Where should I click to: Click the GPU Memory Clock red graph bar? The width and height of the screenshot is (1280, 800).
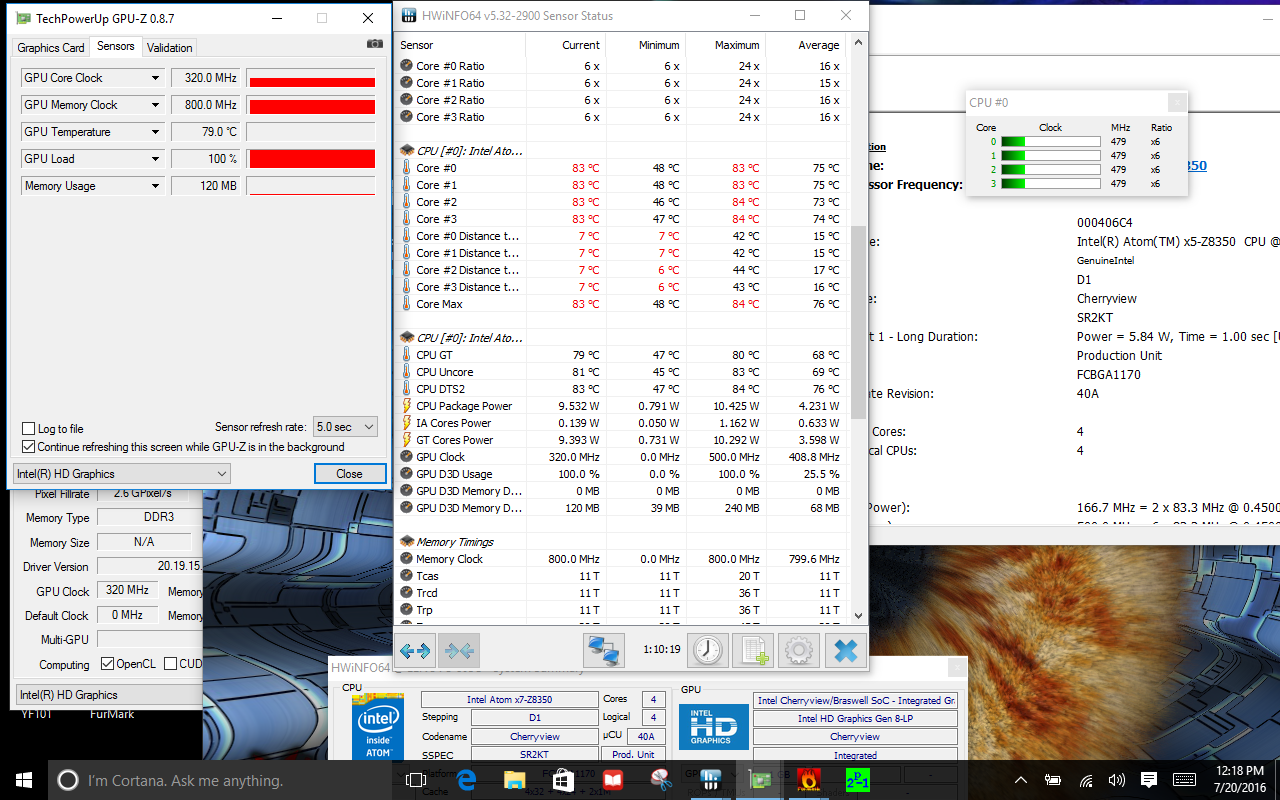coord(312,107)
